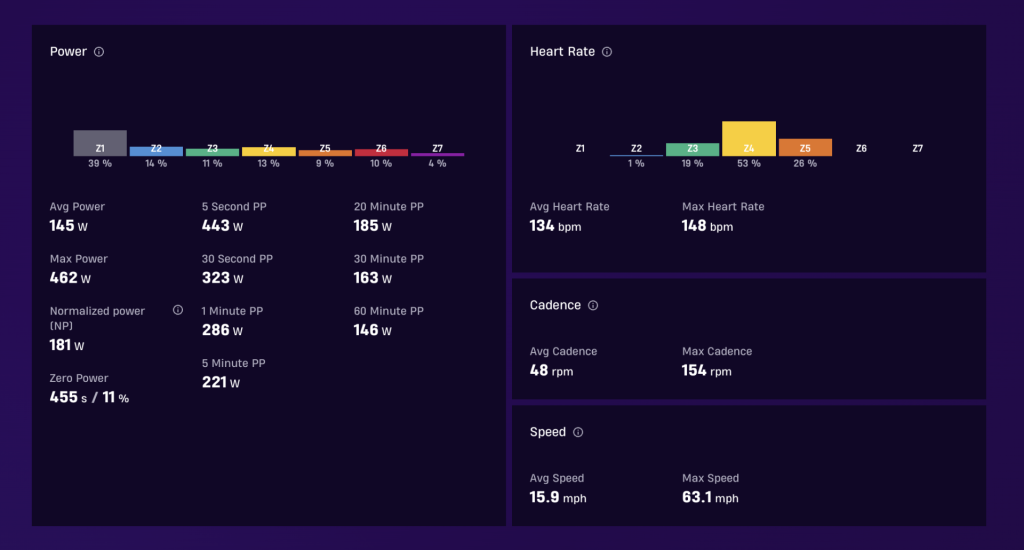Click the Normalized power info icon

(178, 310)
